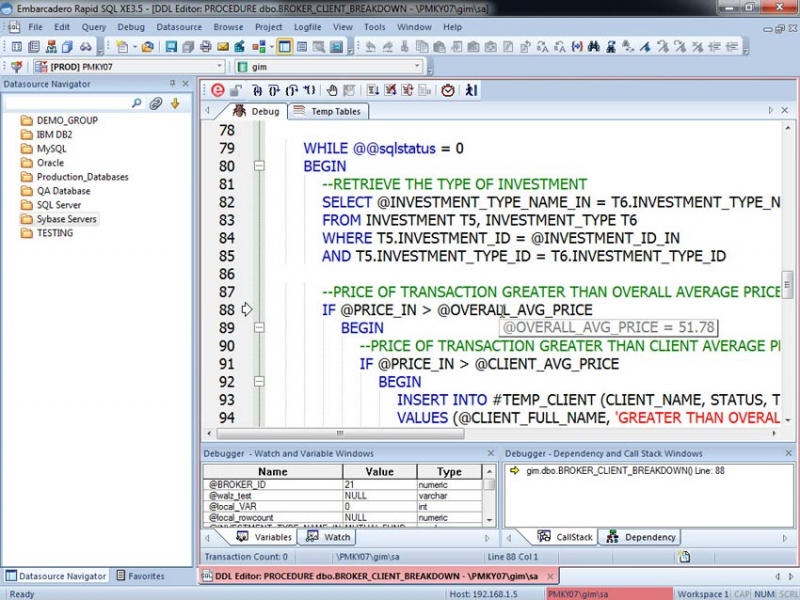The image size is (800, 600).
Task: Click the Step Over debugger icon
Action: pos(274,90)
